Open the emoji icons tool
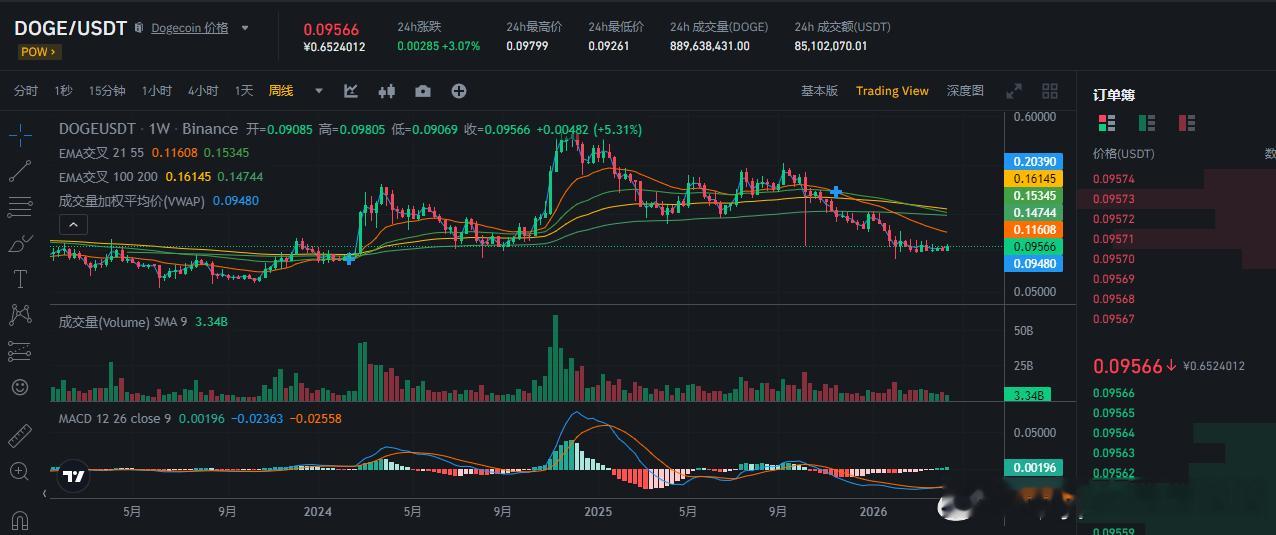Screen dimensions: 1276x535 tap(20, 387)
